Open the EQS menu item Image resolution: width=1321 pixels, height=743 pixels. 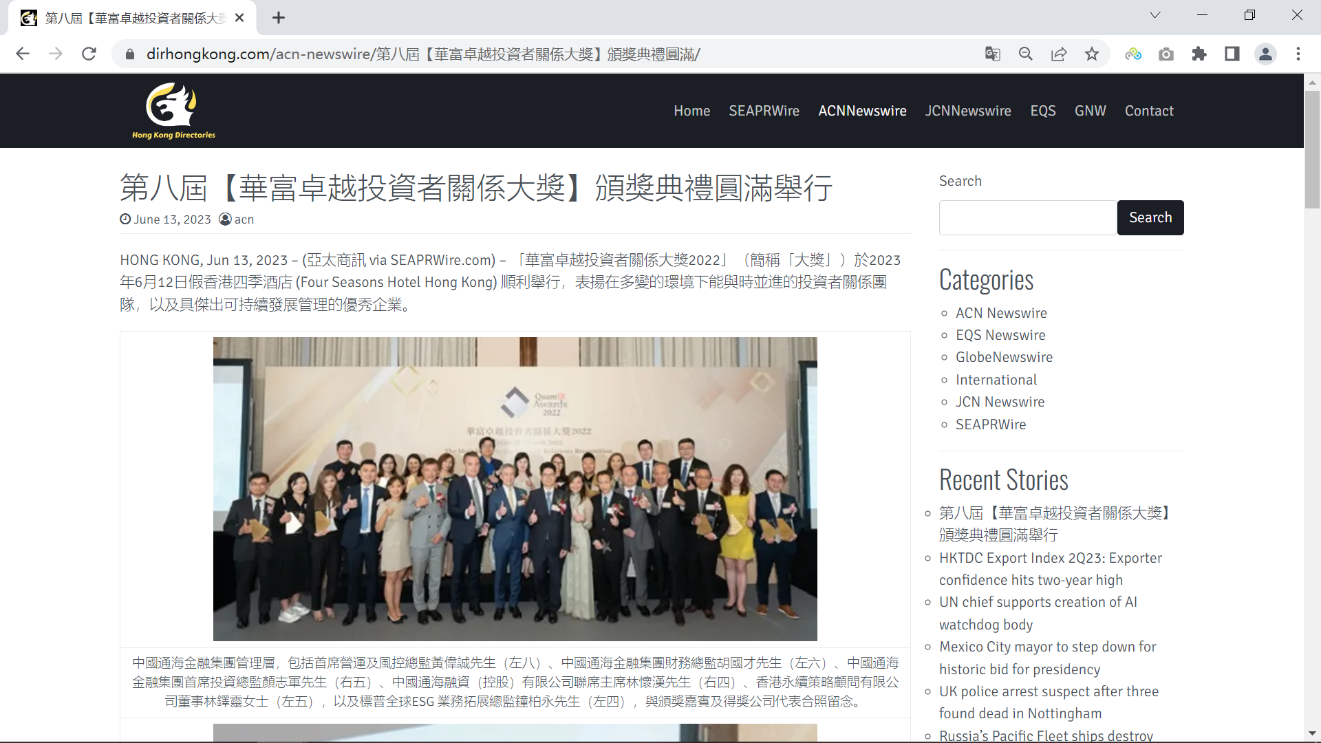[1043, 111]
